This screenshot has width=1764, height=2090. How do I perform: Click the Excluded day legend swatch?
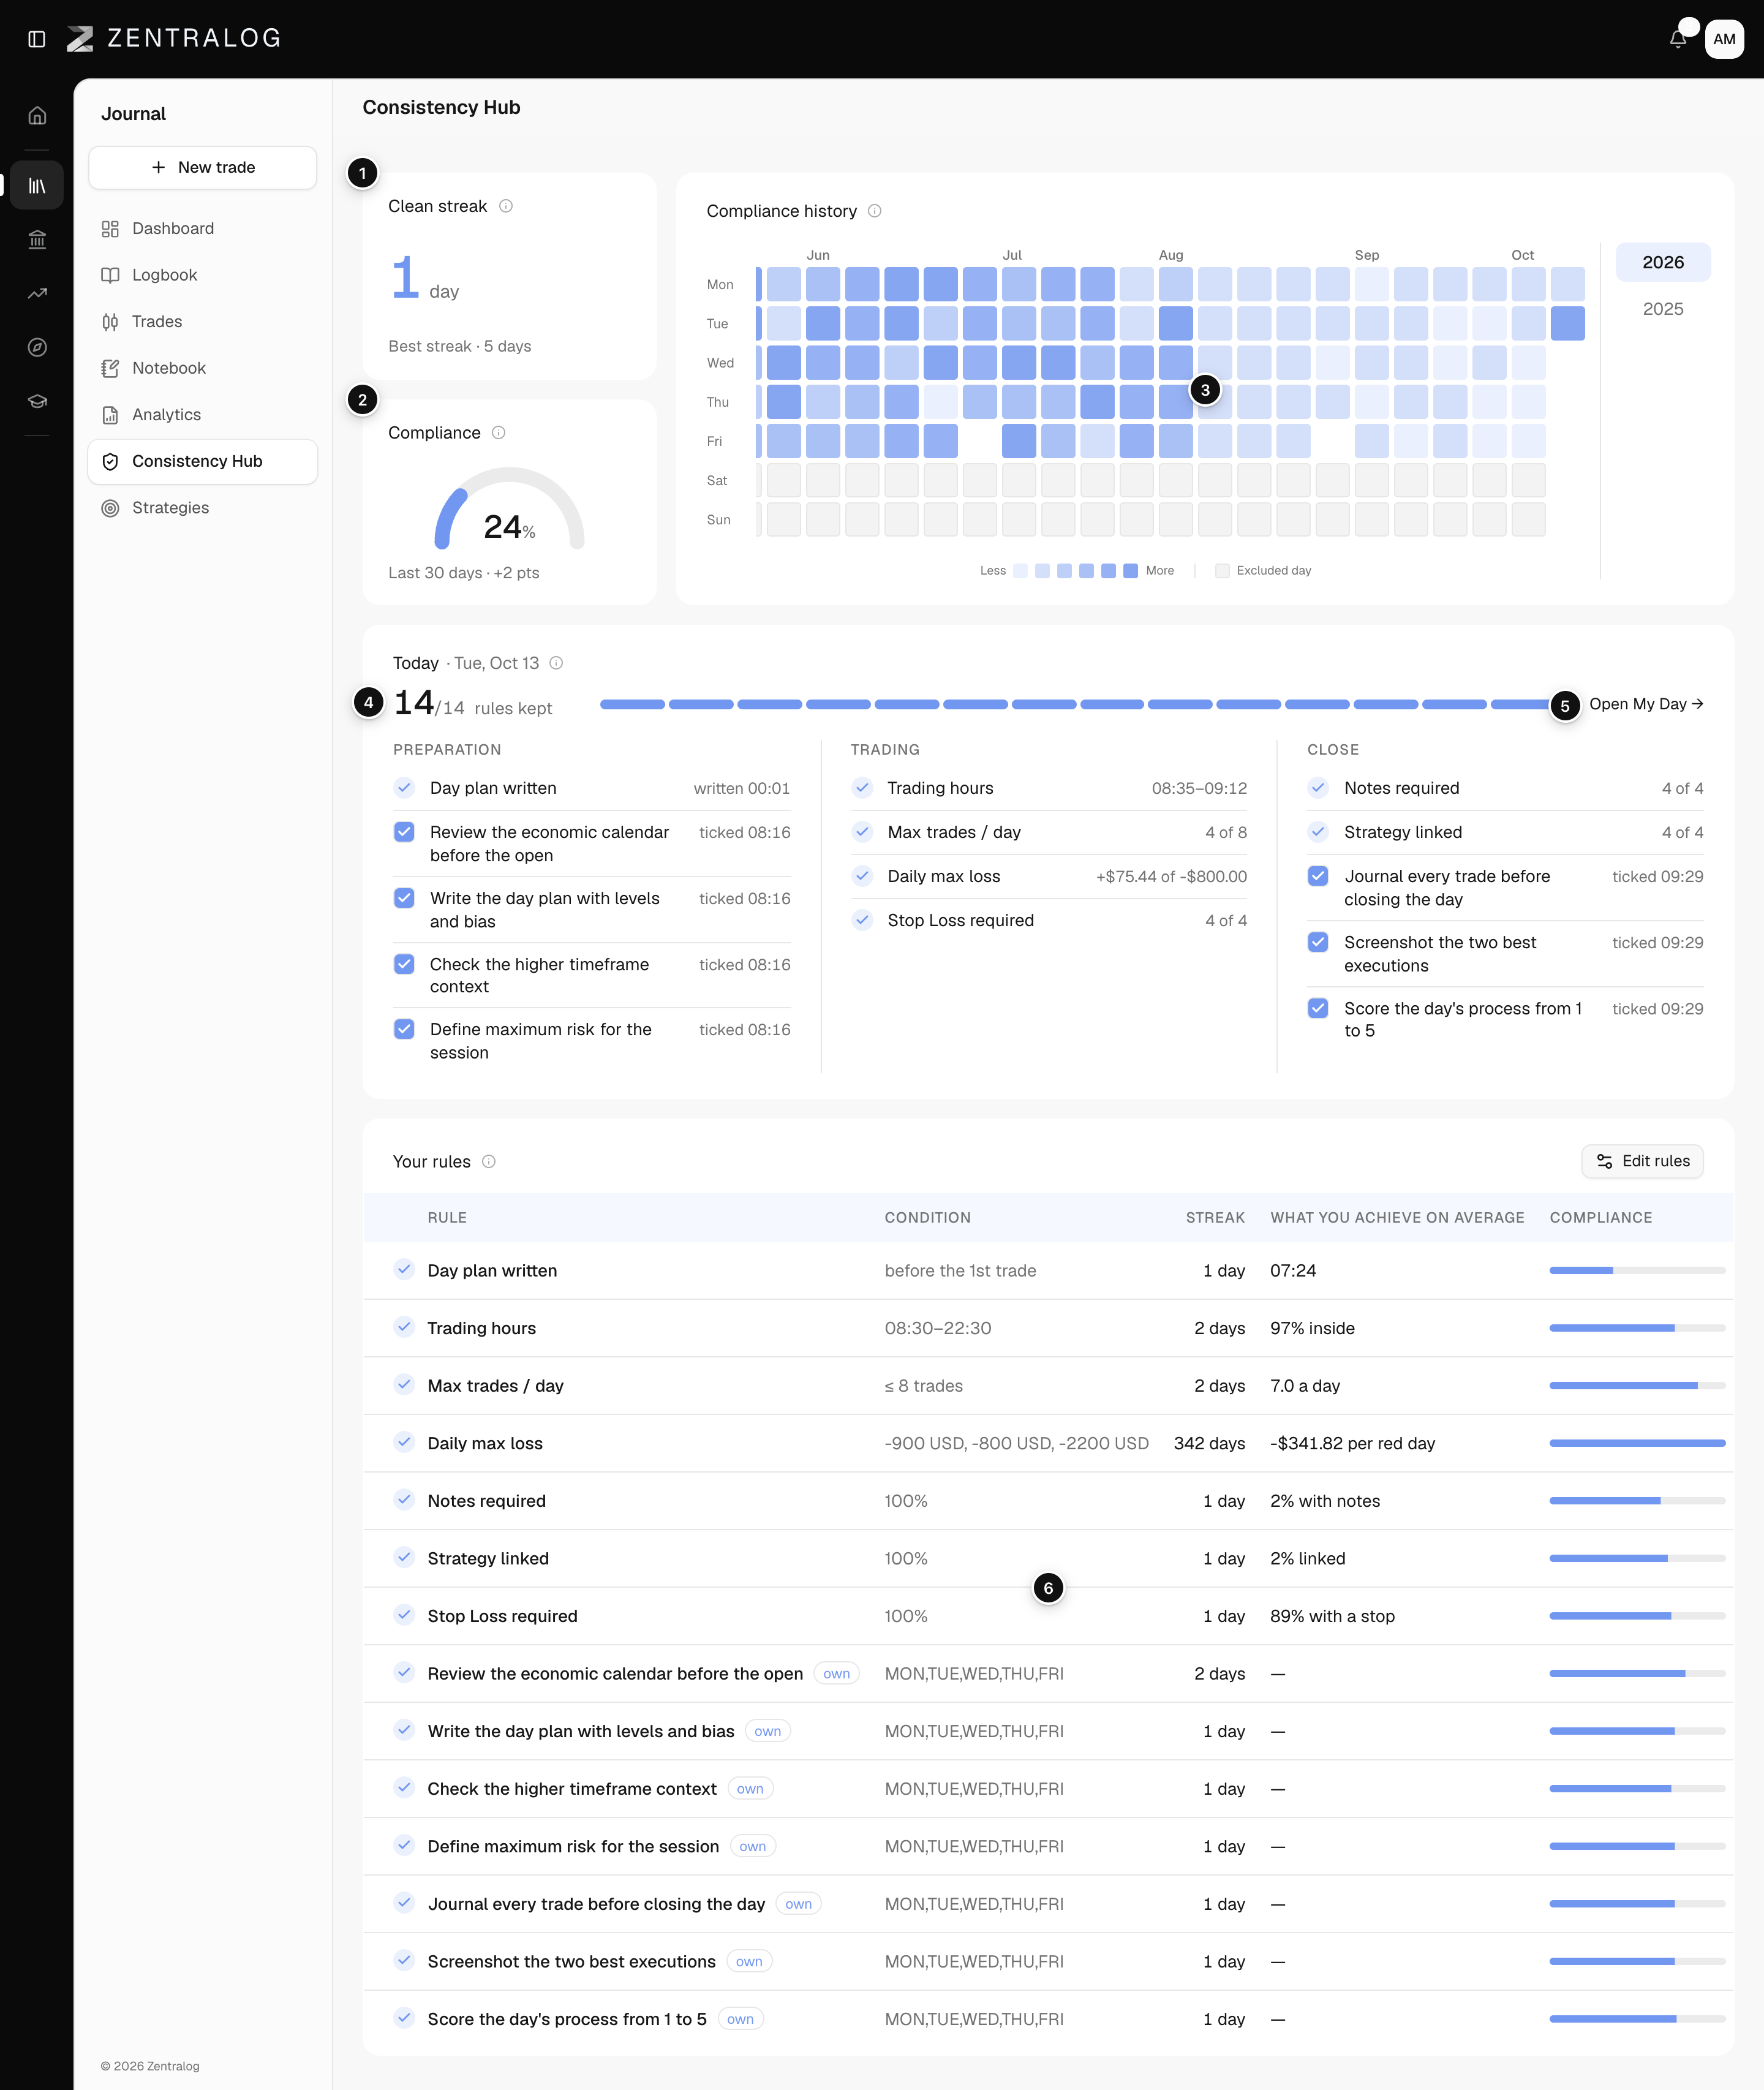point(1222,571)
